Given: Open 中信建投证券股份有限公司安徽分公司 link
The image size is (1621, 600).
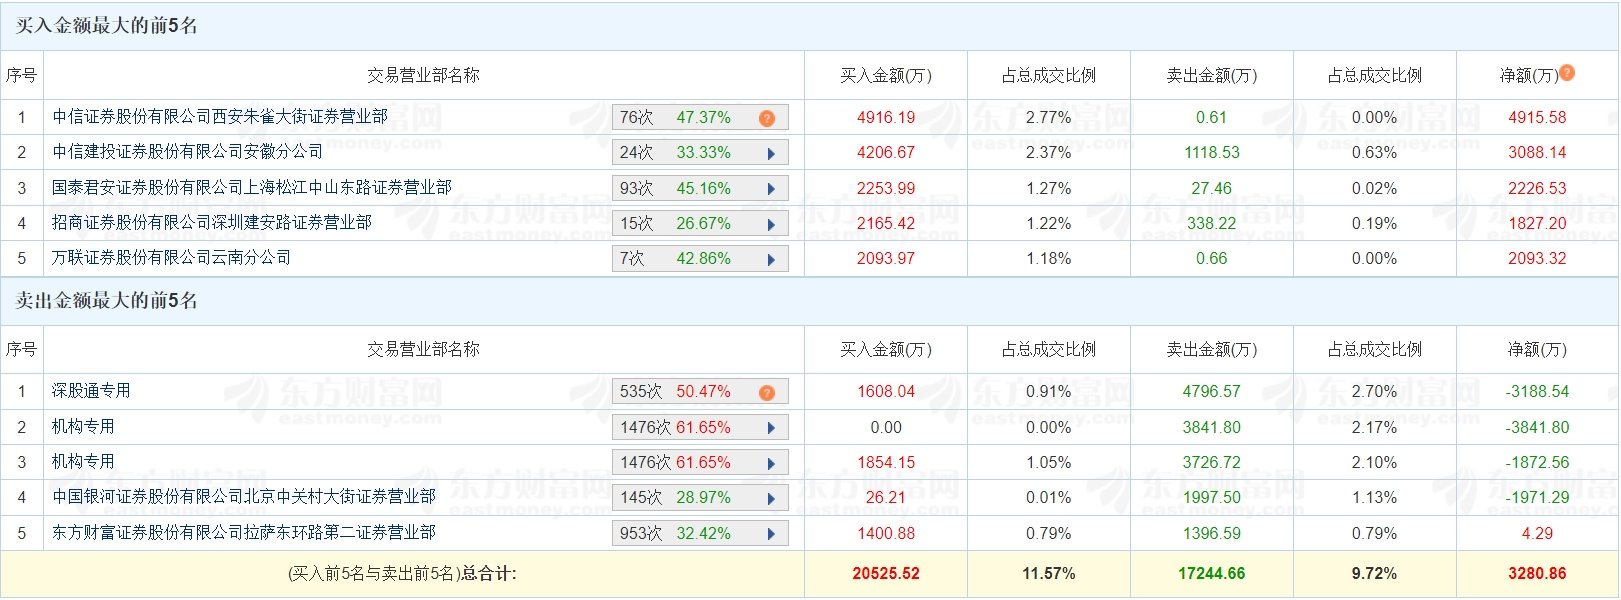Looking at the screenshot, I should click(x=188, y=152).
